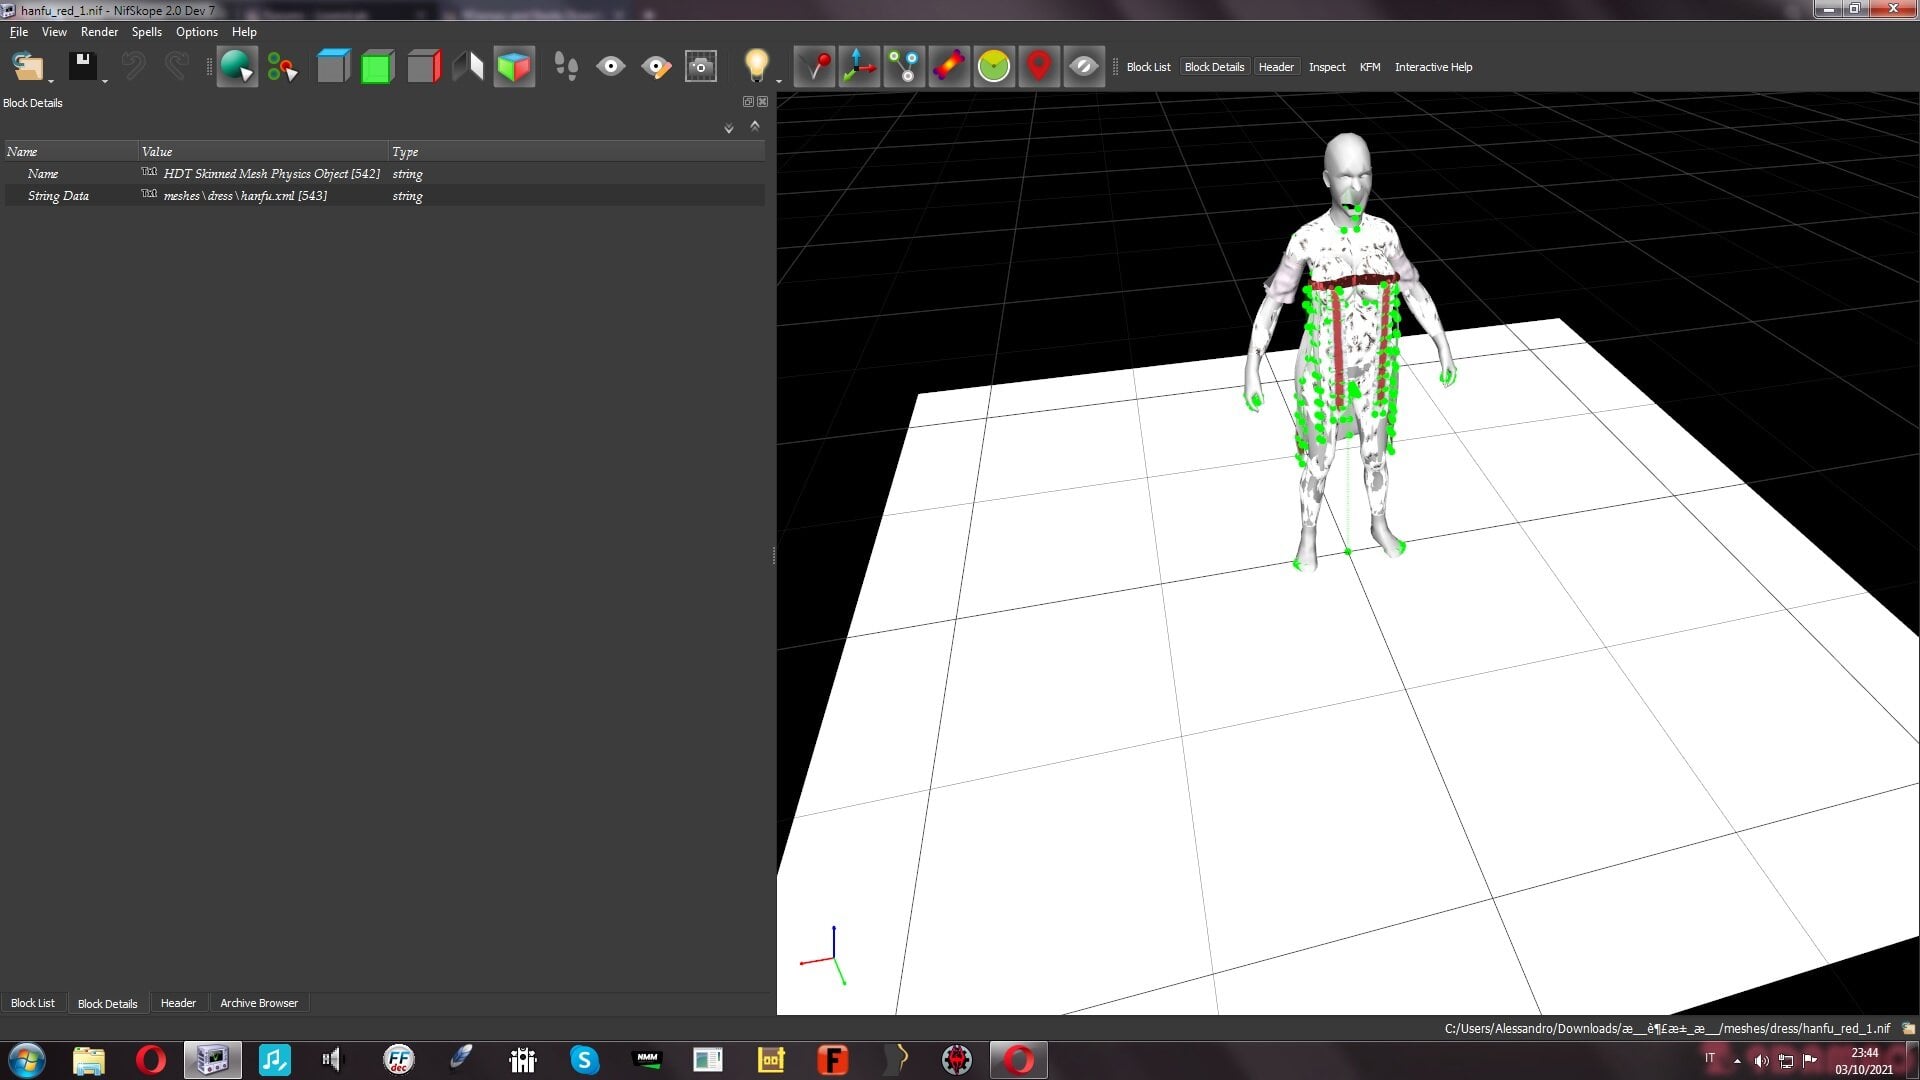Expand all rows with double-down chevron

tap(729, 128)
